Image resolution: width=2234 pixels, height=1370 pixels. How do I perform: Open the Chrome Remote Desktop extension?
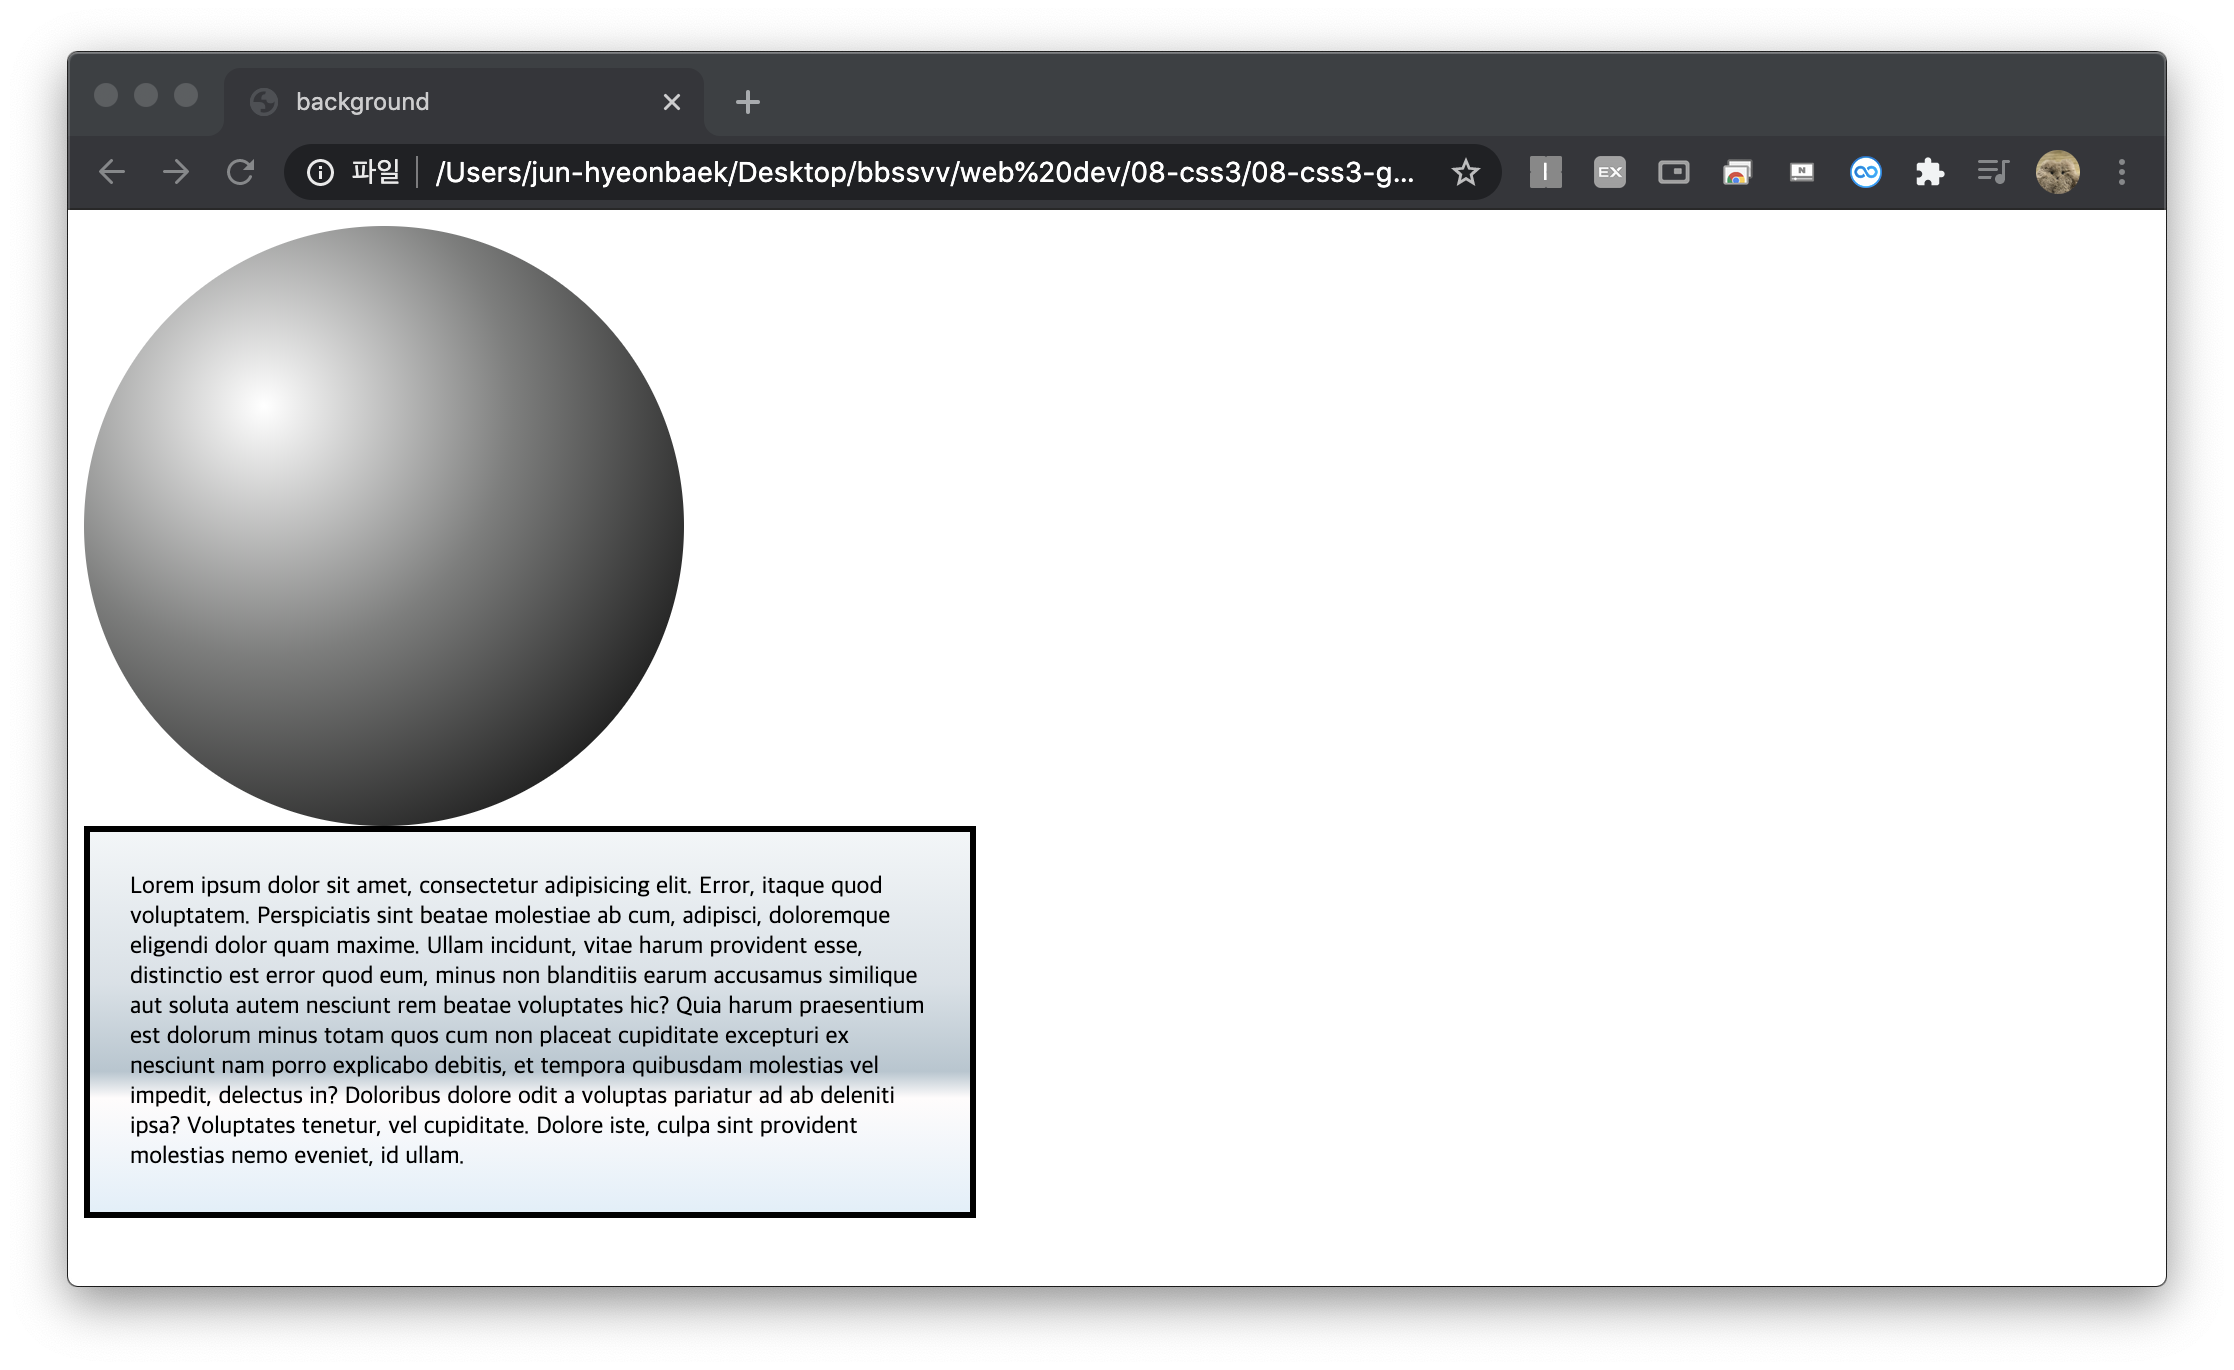coord(1737,172)
